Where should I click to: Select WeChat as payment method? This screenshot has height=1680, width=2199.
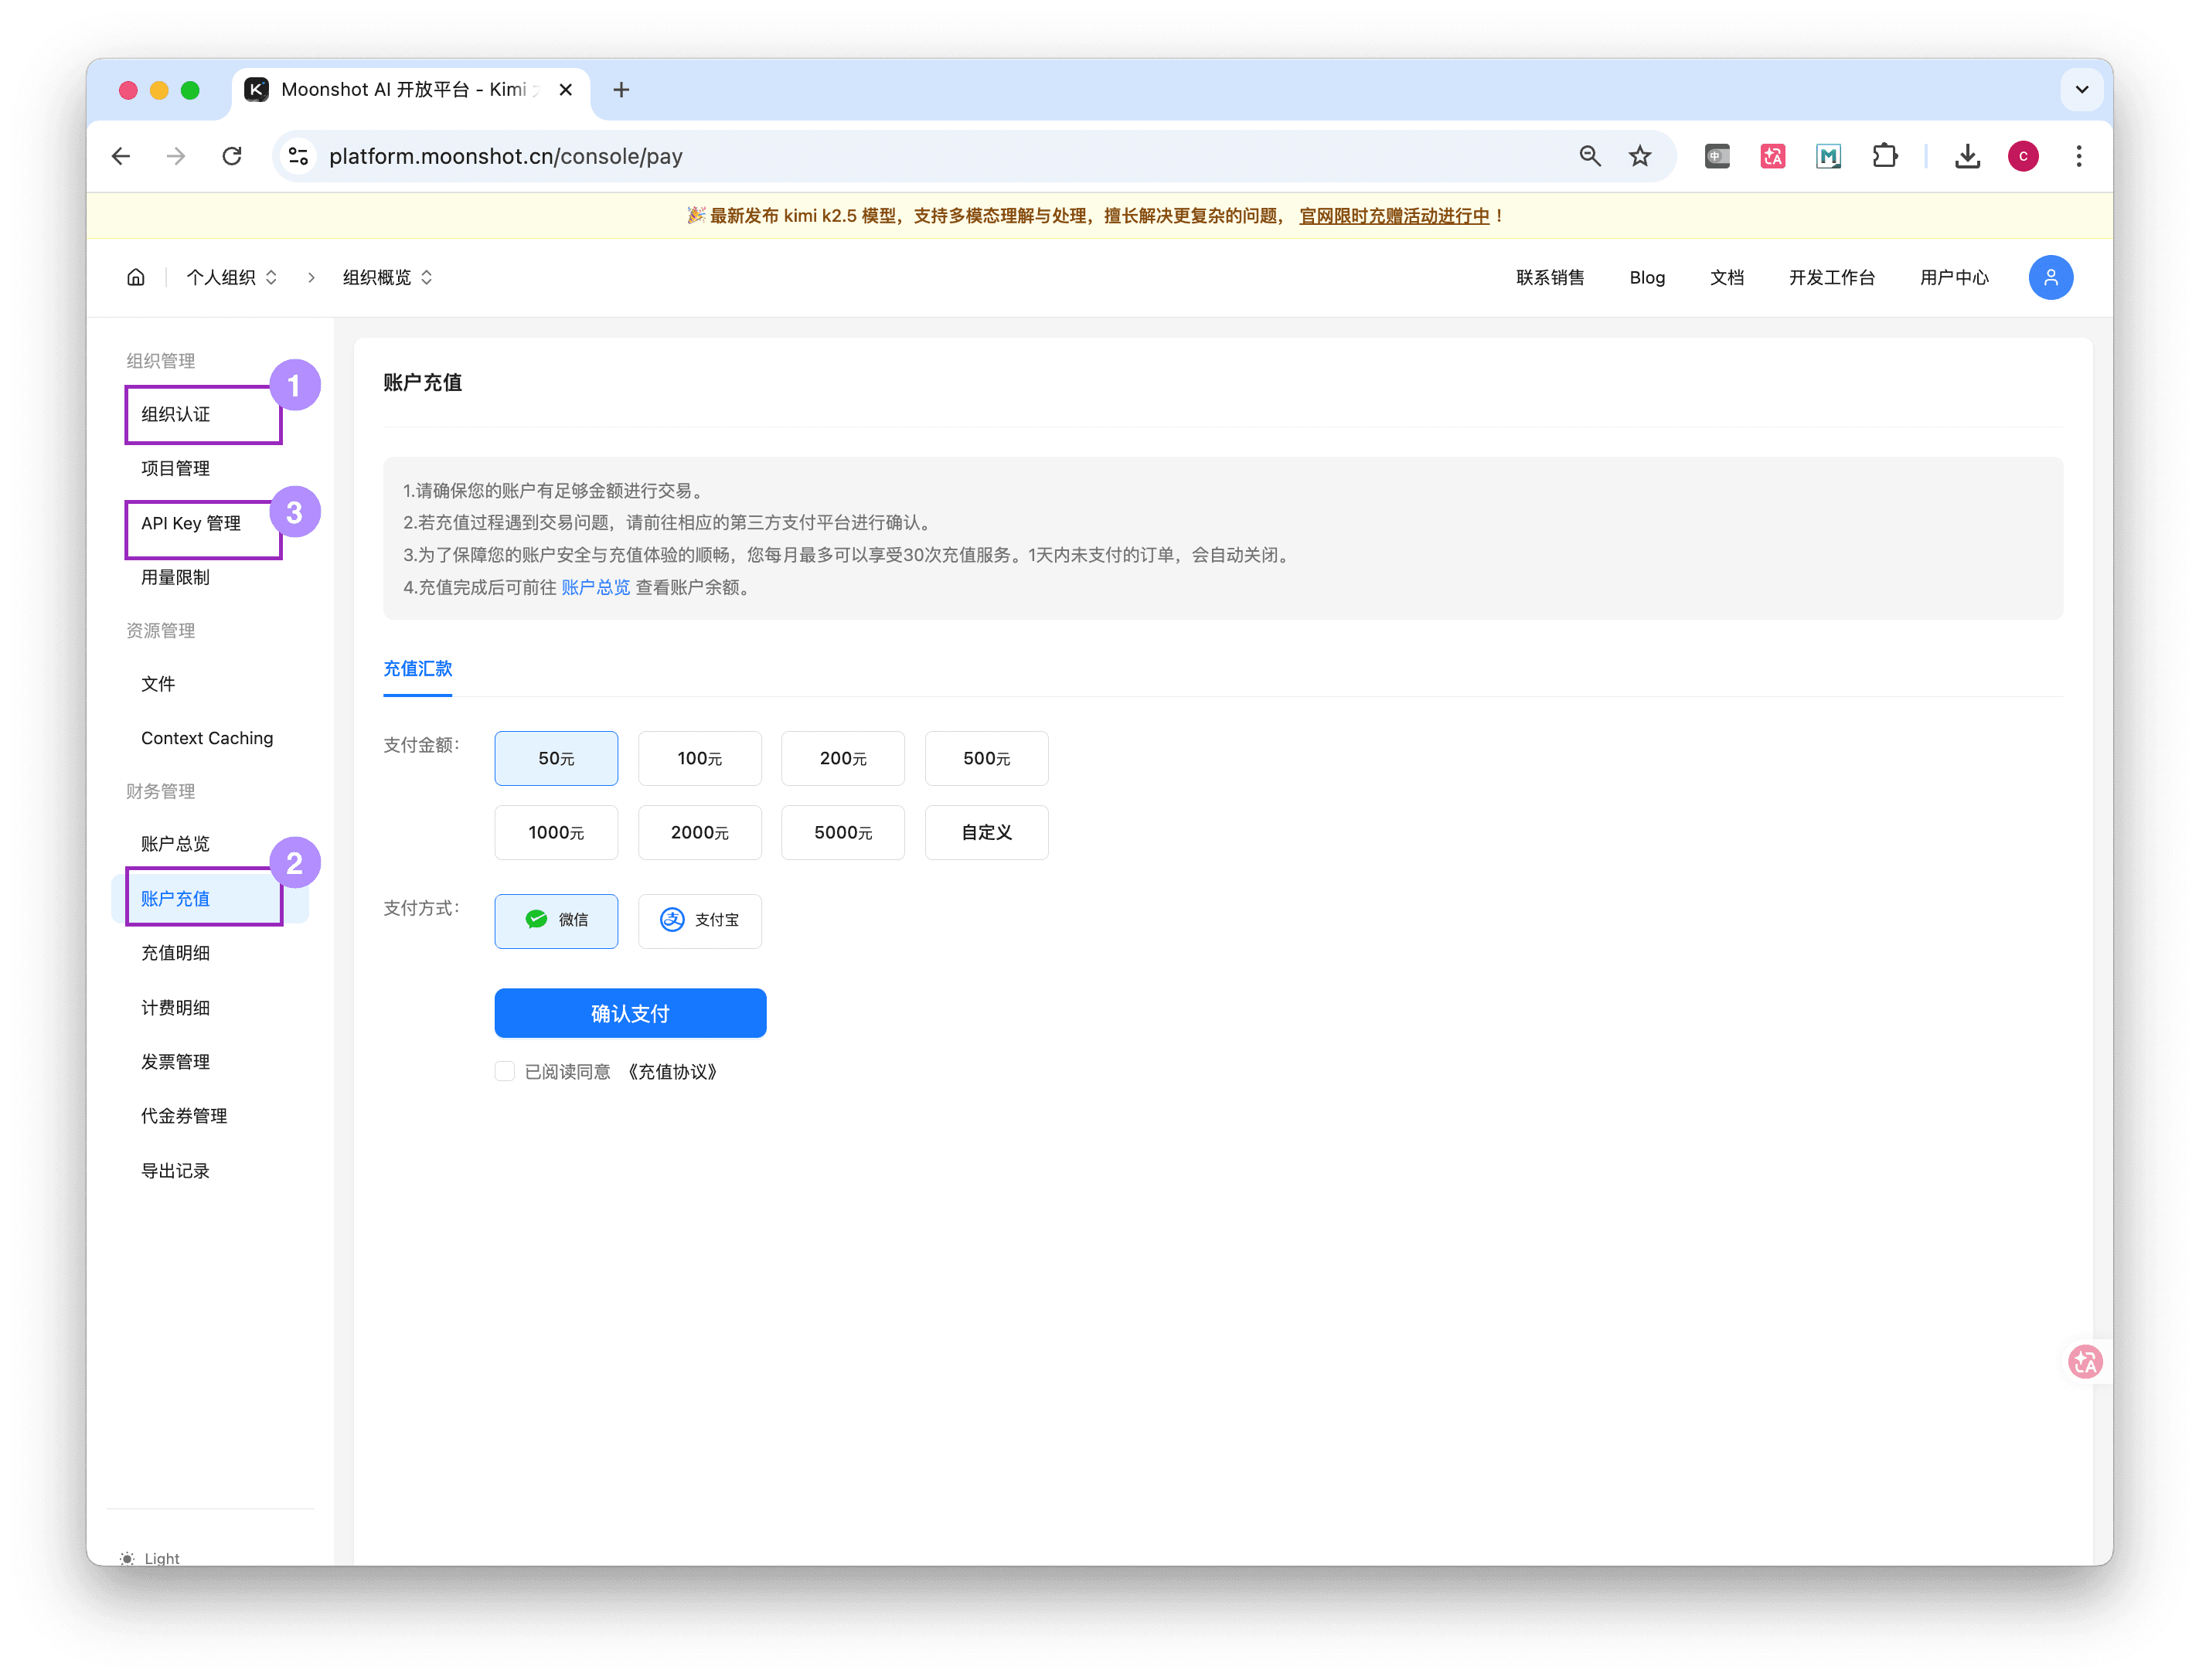pyautogui.click(x=556, y=920)
